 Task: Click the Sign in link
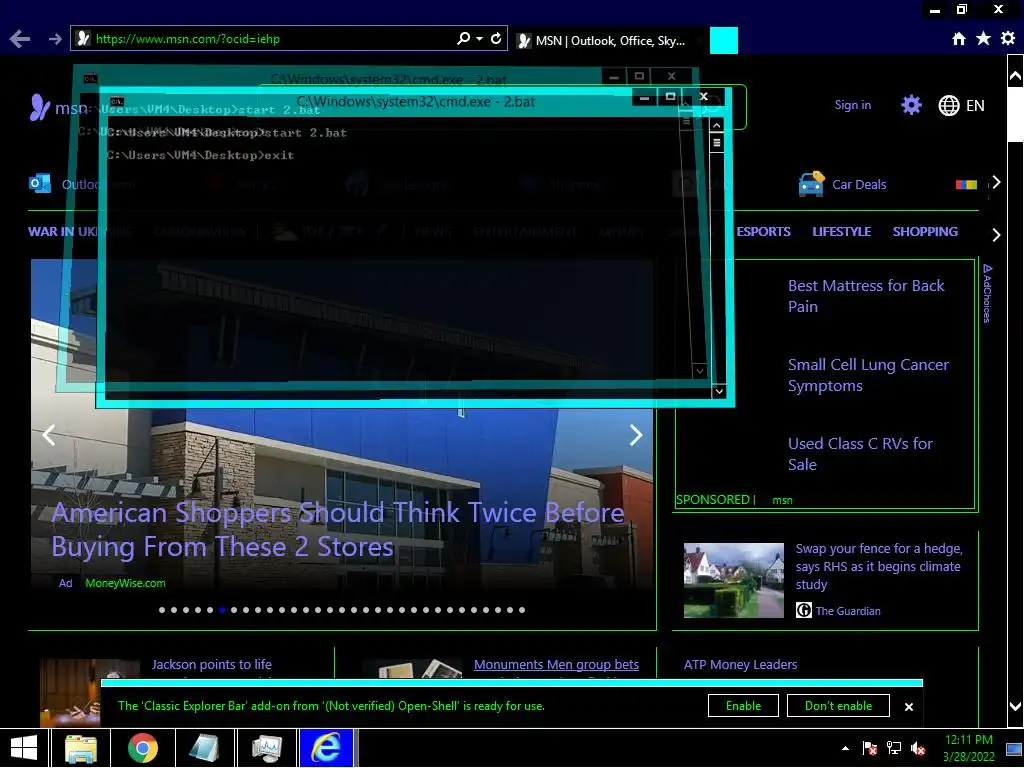pos(852,105)
